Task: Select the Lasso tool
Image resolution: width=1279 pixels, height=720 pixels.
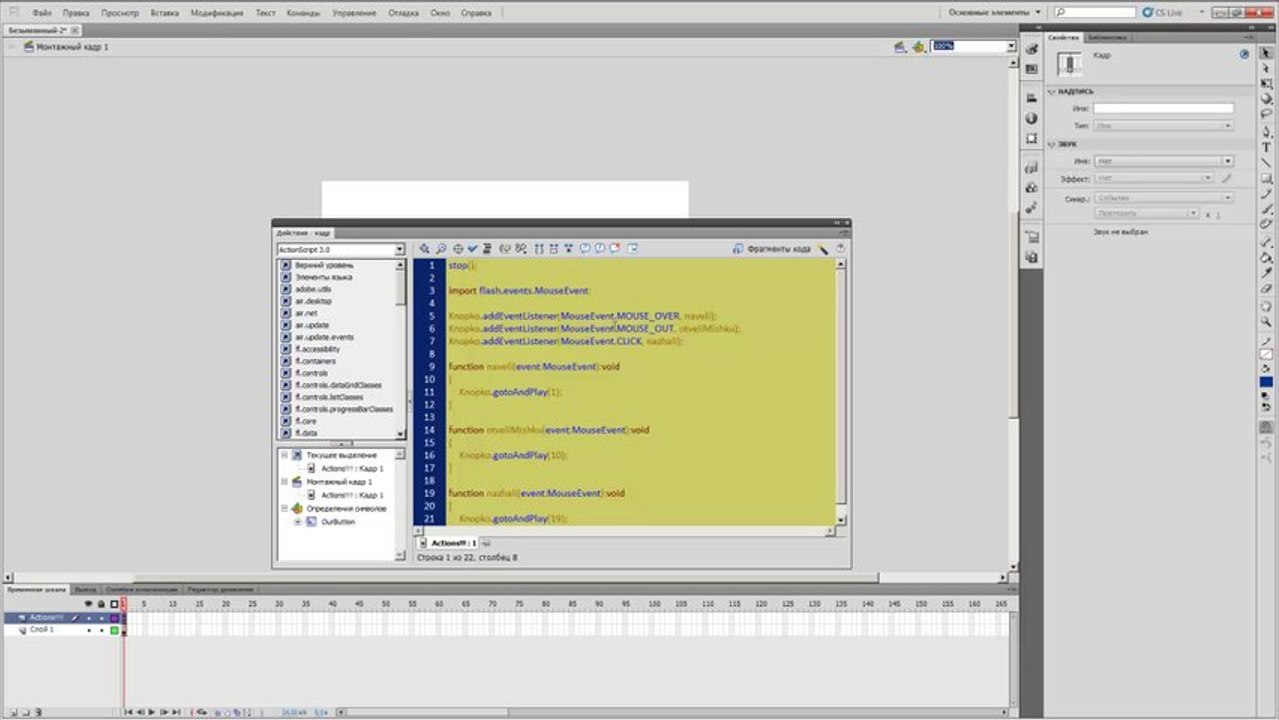Action: [1266, 114]
